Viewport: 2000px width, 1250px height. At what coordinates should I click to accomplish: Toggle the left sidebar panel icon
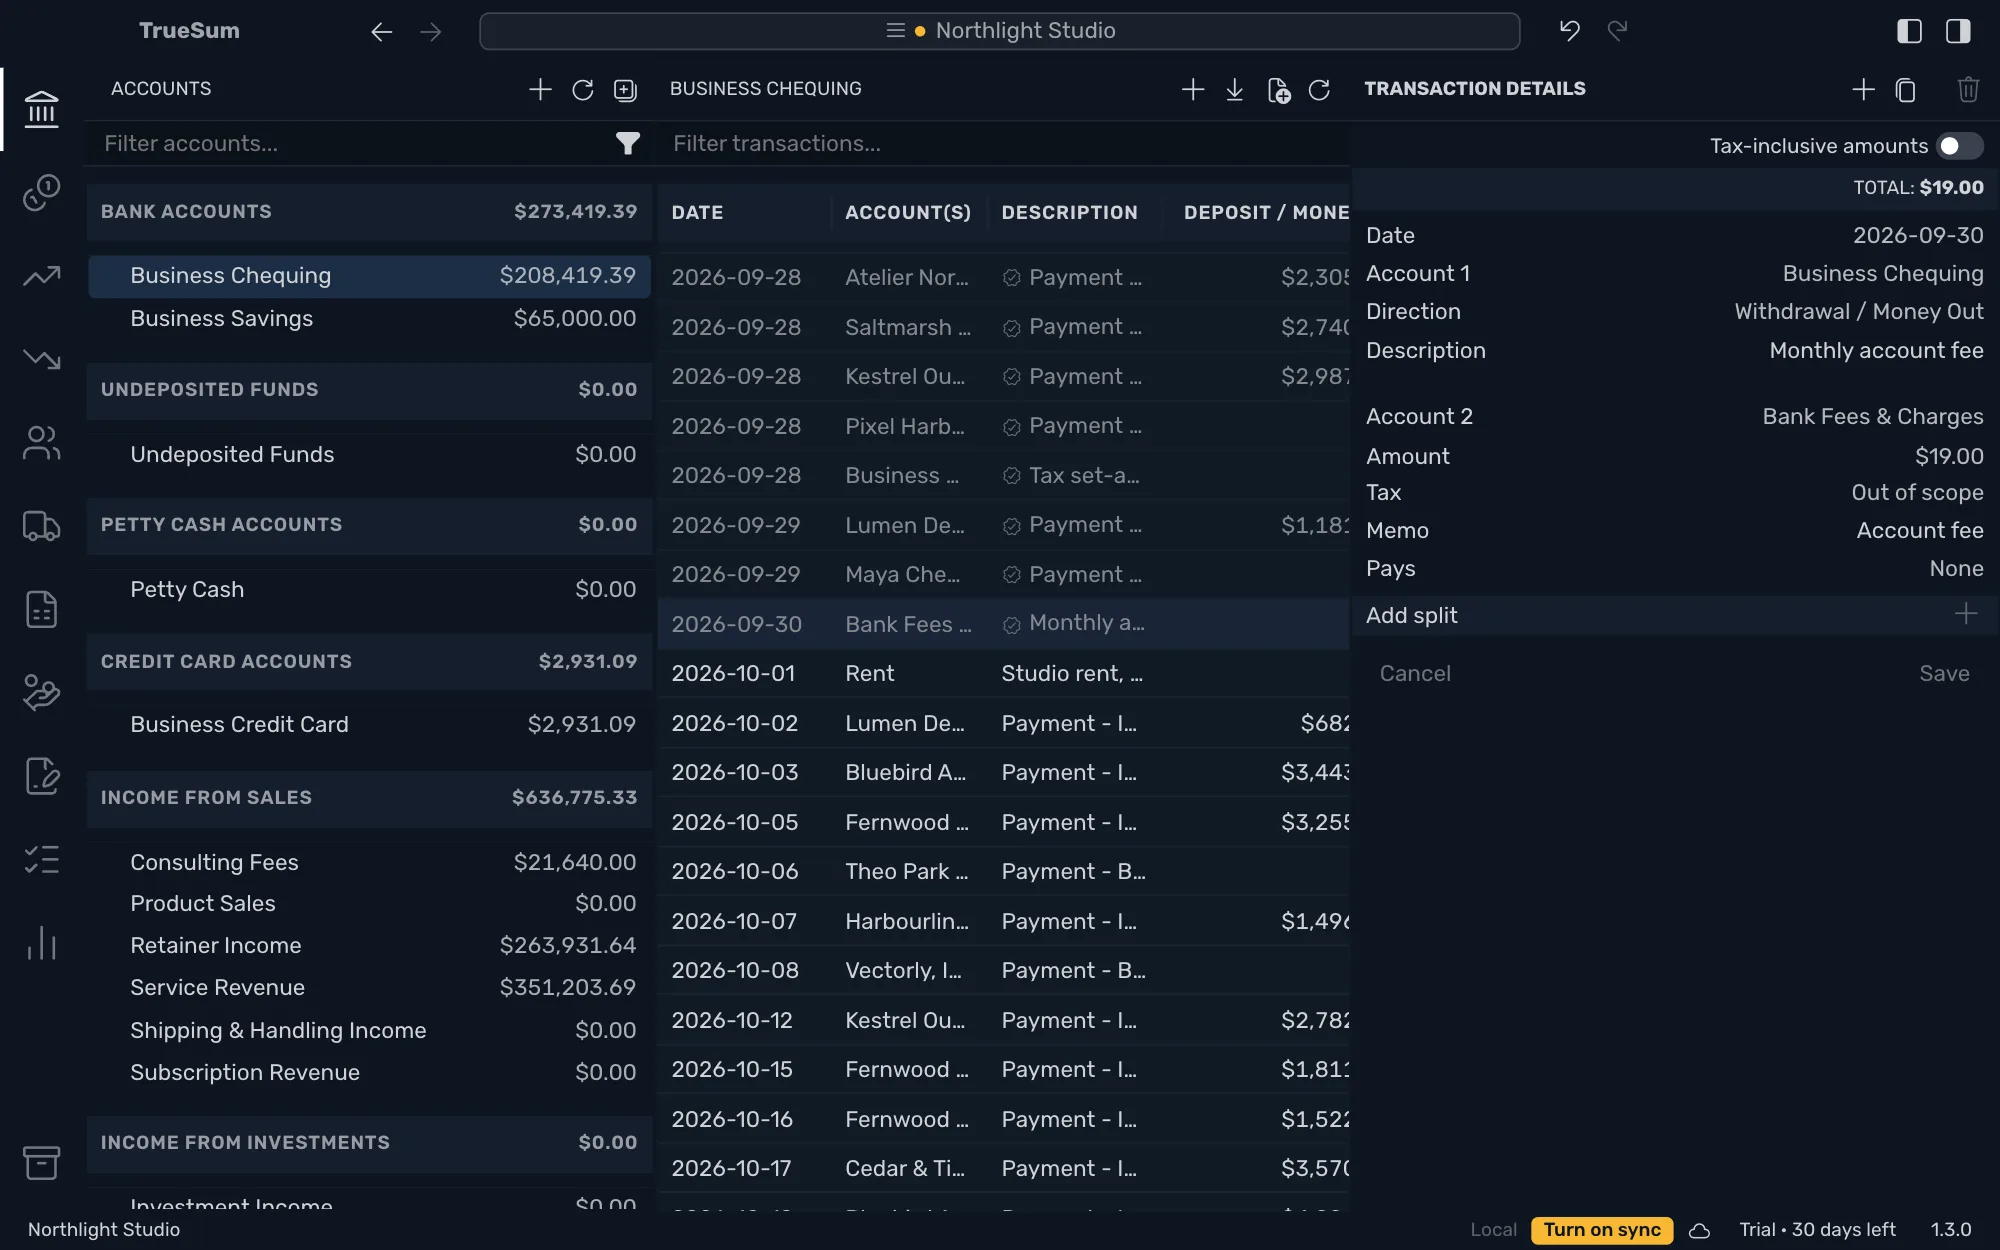1909,31
